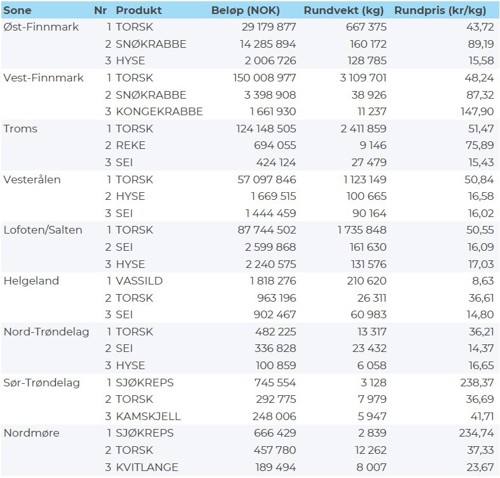Click the KAMSKJELL product cell
This screenshot has height=478, width=500.
148,416
